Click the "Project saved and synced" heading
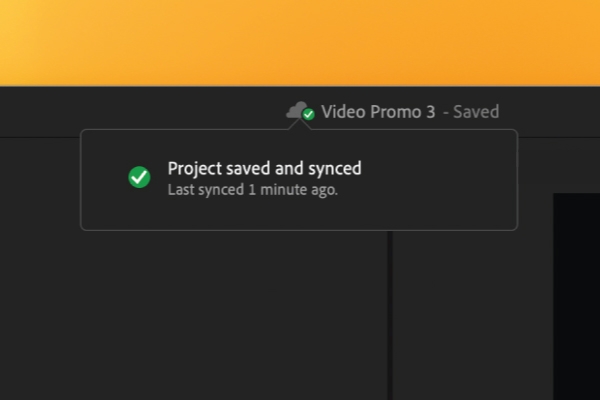The image size is (600, 400). point(264,168)
